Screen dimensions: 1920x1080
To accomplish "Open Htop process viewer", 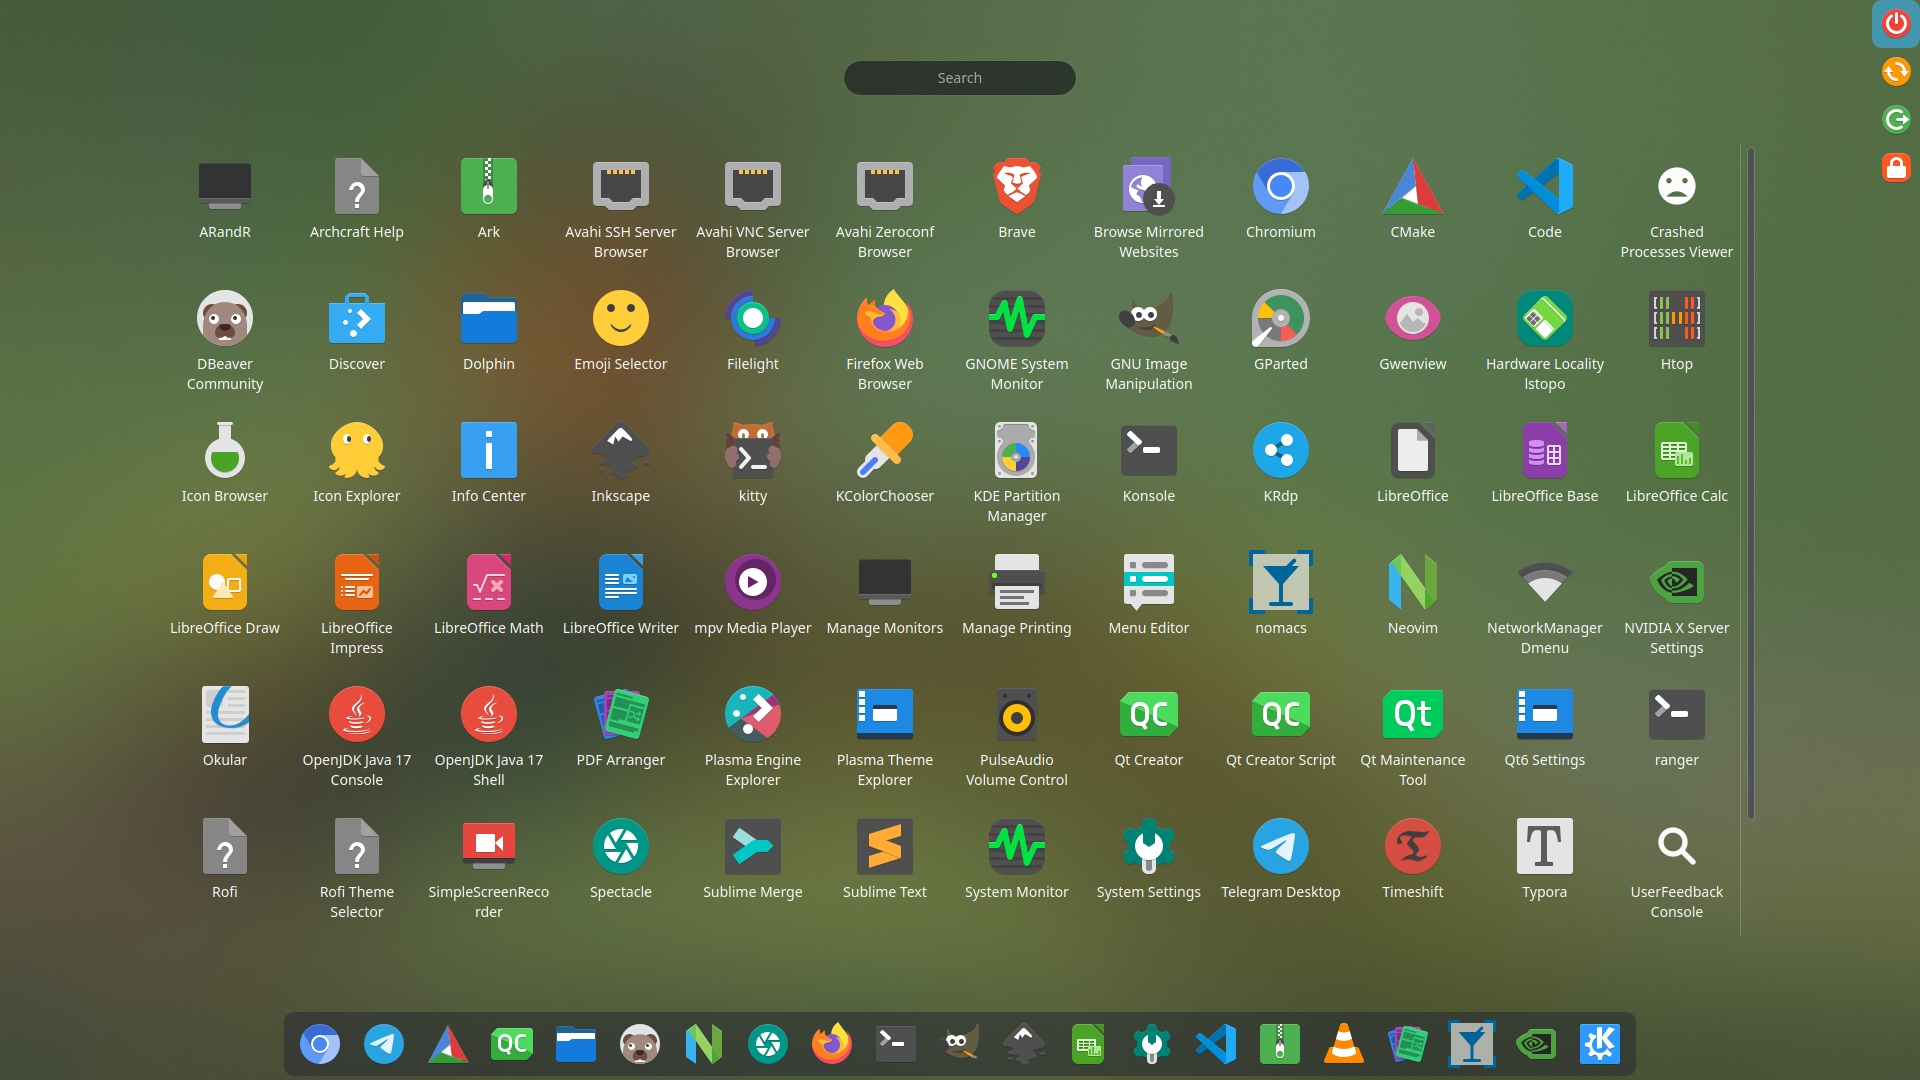I will pyautogui.click(x=1677, y=332).
